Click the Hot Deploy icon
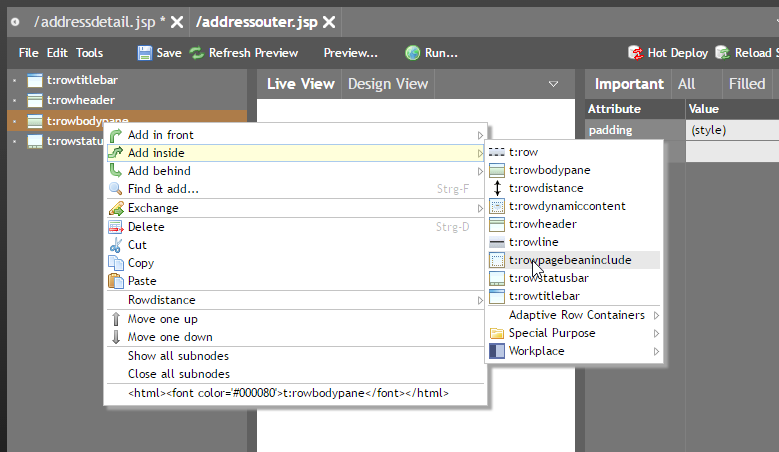Image resolution: width=779 pixels, height=452 pixels. 636,53
